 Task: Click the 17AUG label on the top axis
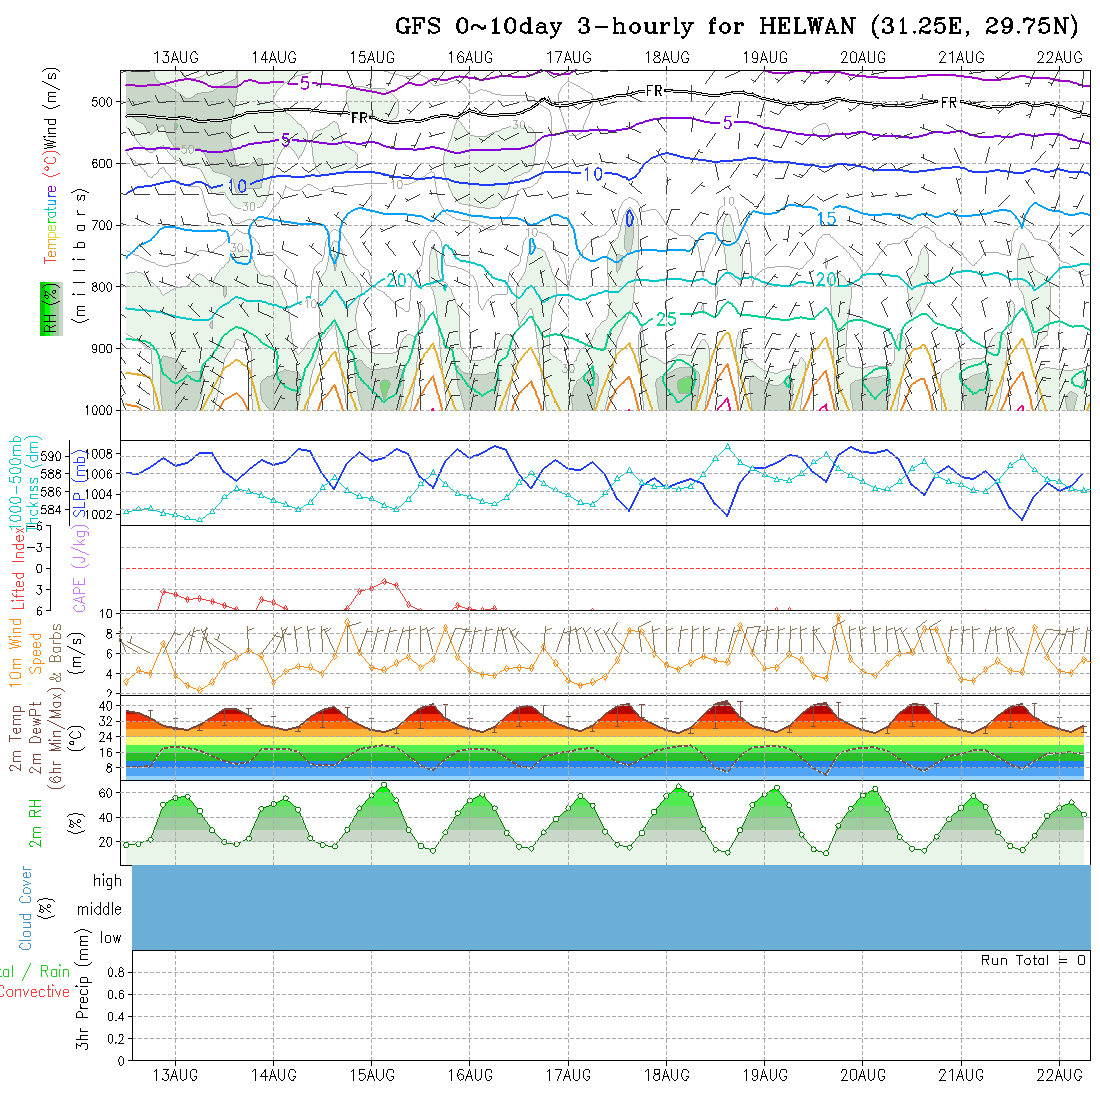[x=569, y=58]
